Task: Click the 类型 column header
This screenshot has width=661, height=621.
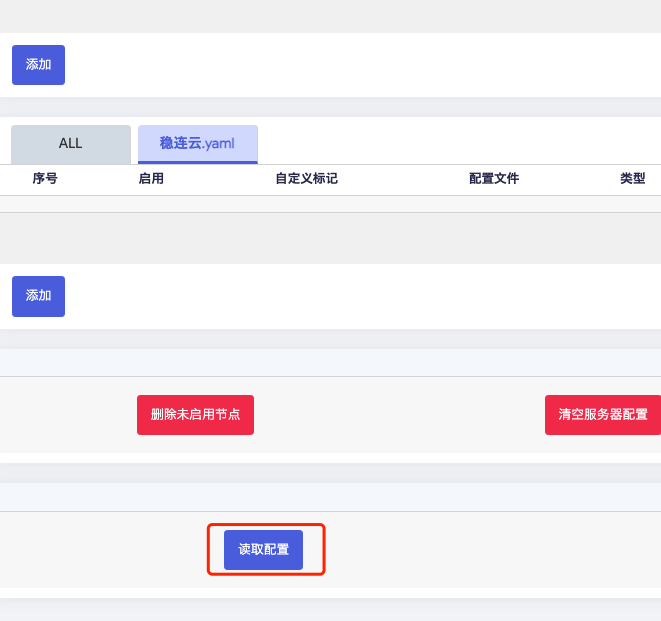Action: (632, 179)
